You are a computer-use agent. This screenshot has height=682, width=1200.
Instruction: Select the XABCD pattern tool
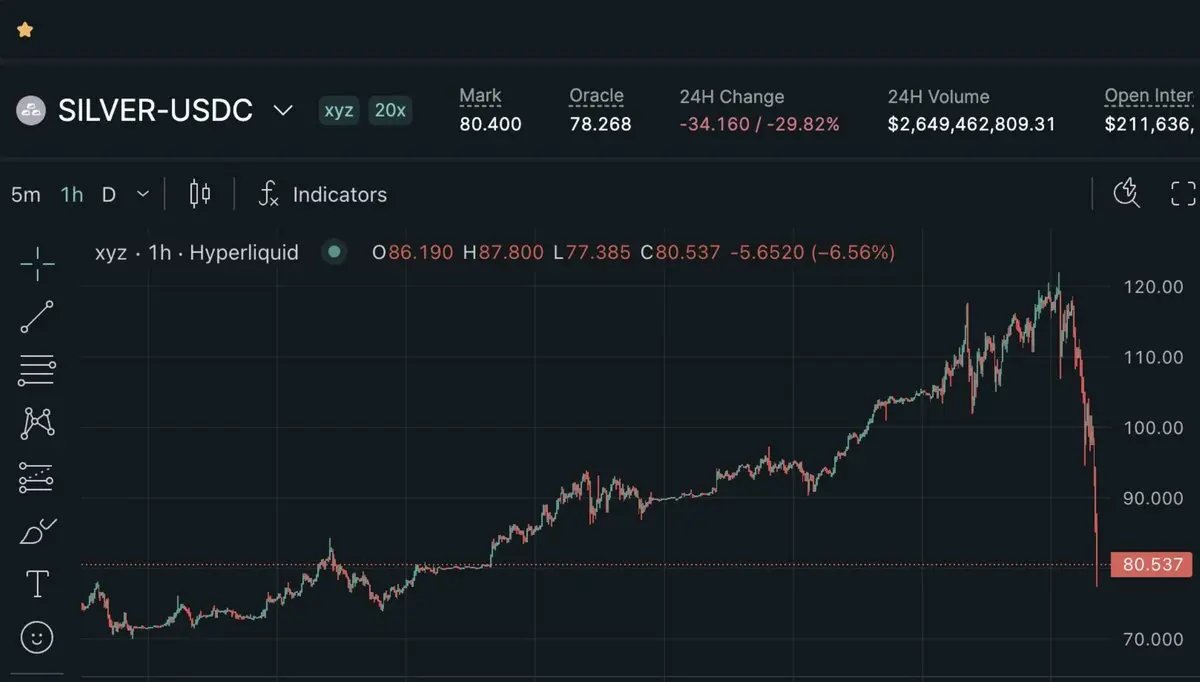37,423
